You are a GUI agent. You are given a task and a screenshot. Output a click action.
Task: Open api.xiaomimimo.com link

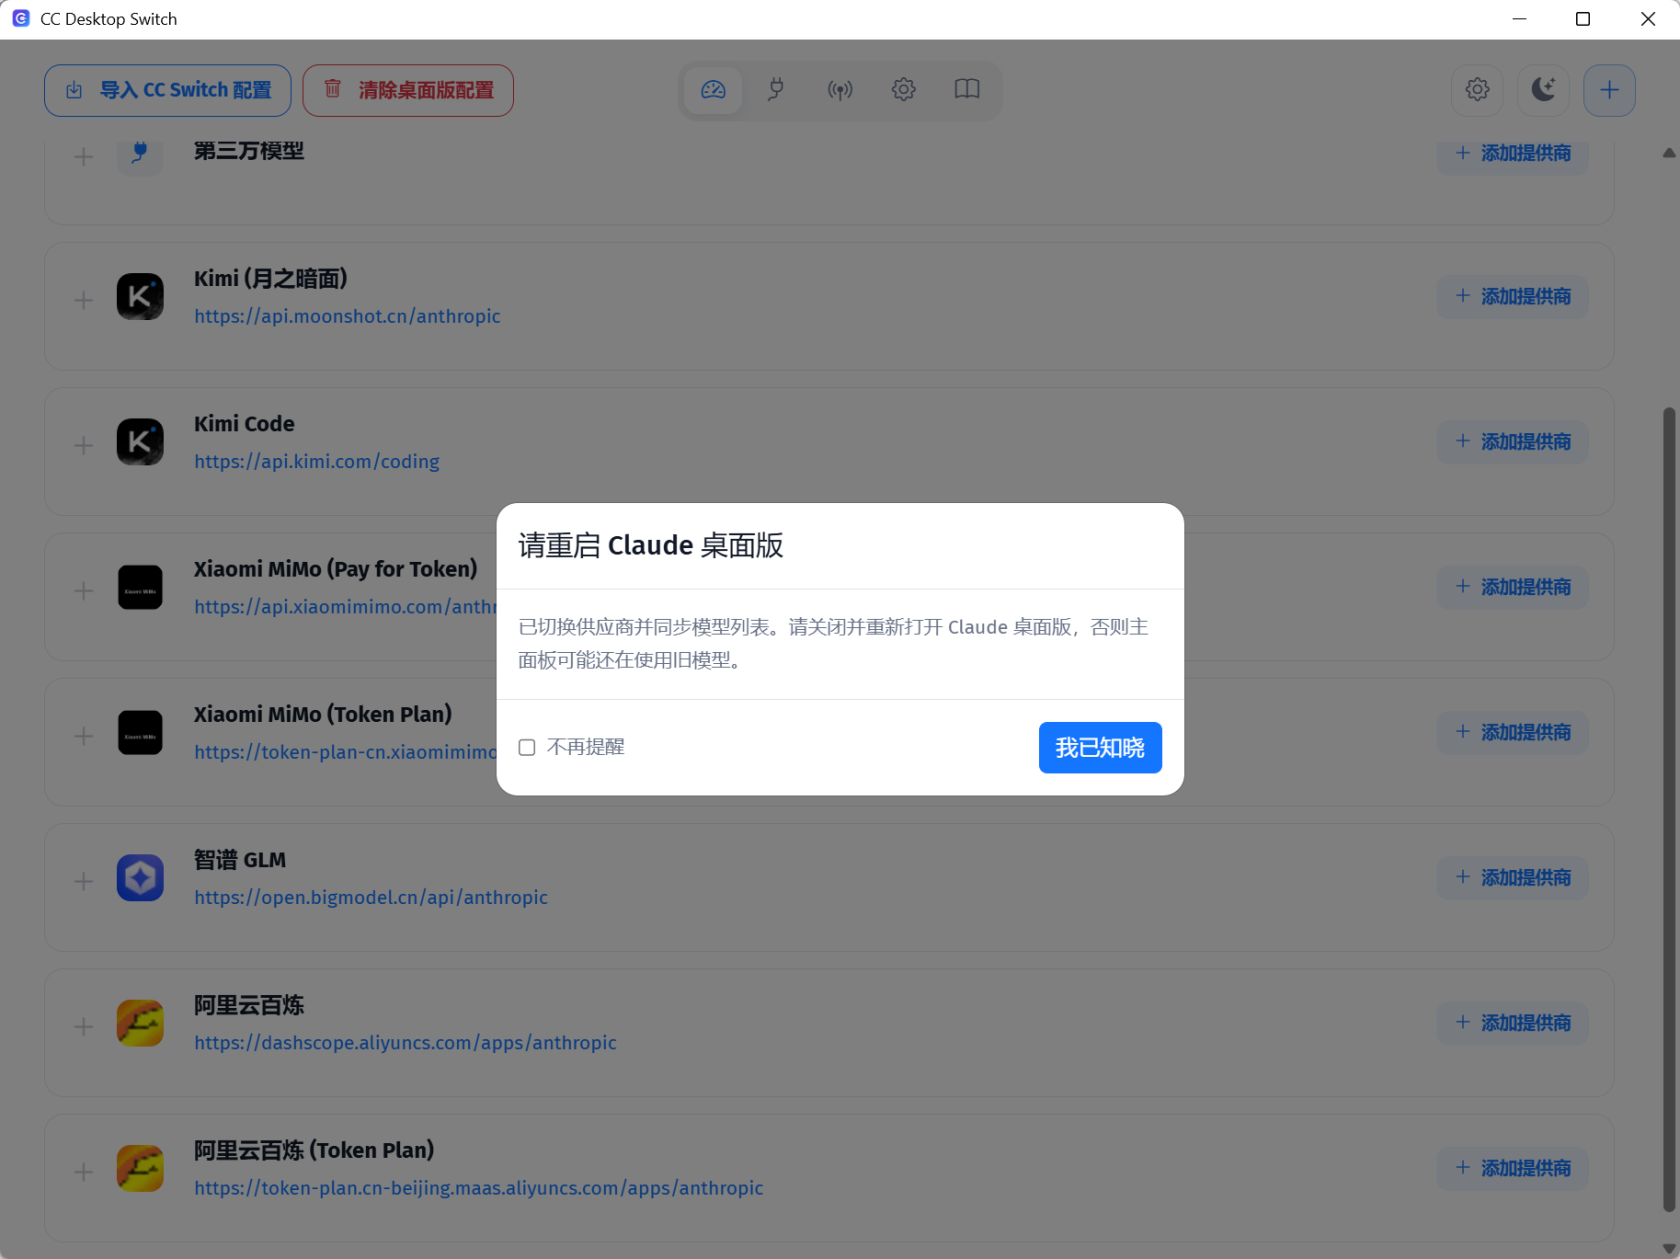pyautogui.click(x=345, y=607)
